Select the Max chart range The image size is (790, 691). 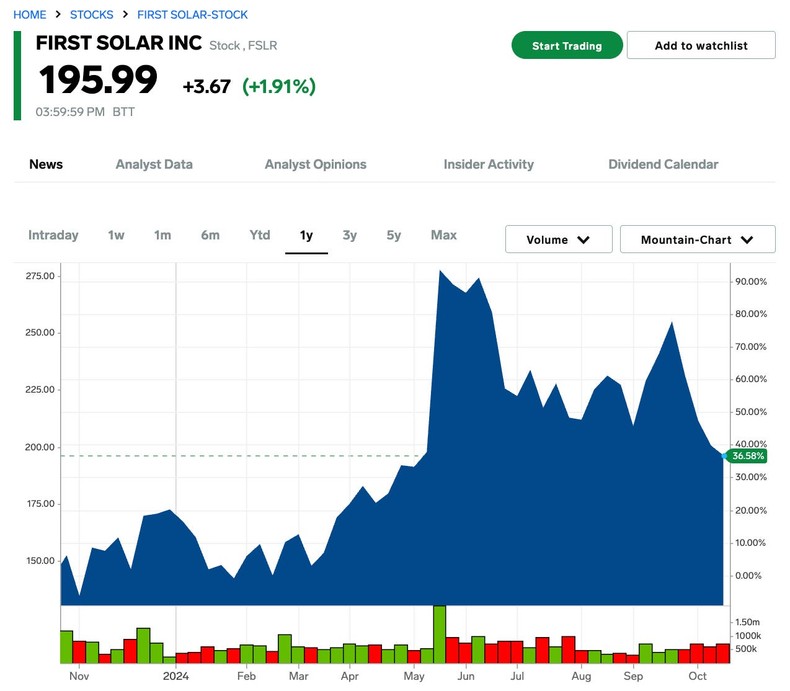pyautogui.click(x=444, y=235)
